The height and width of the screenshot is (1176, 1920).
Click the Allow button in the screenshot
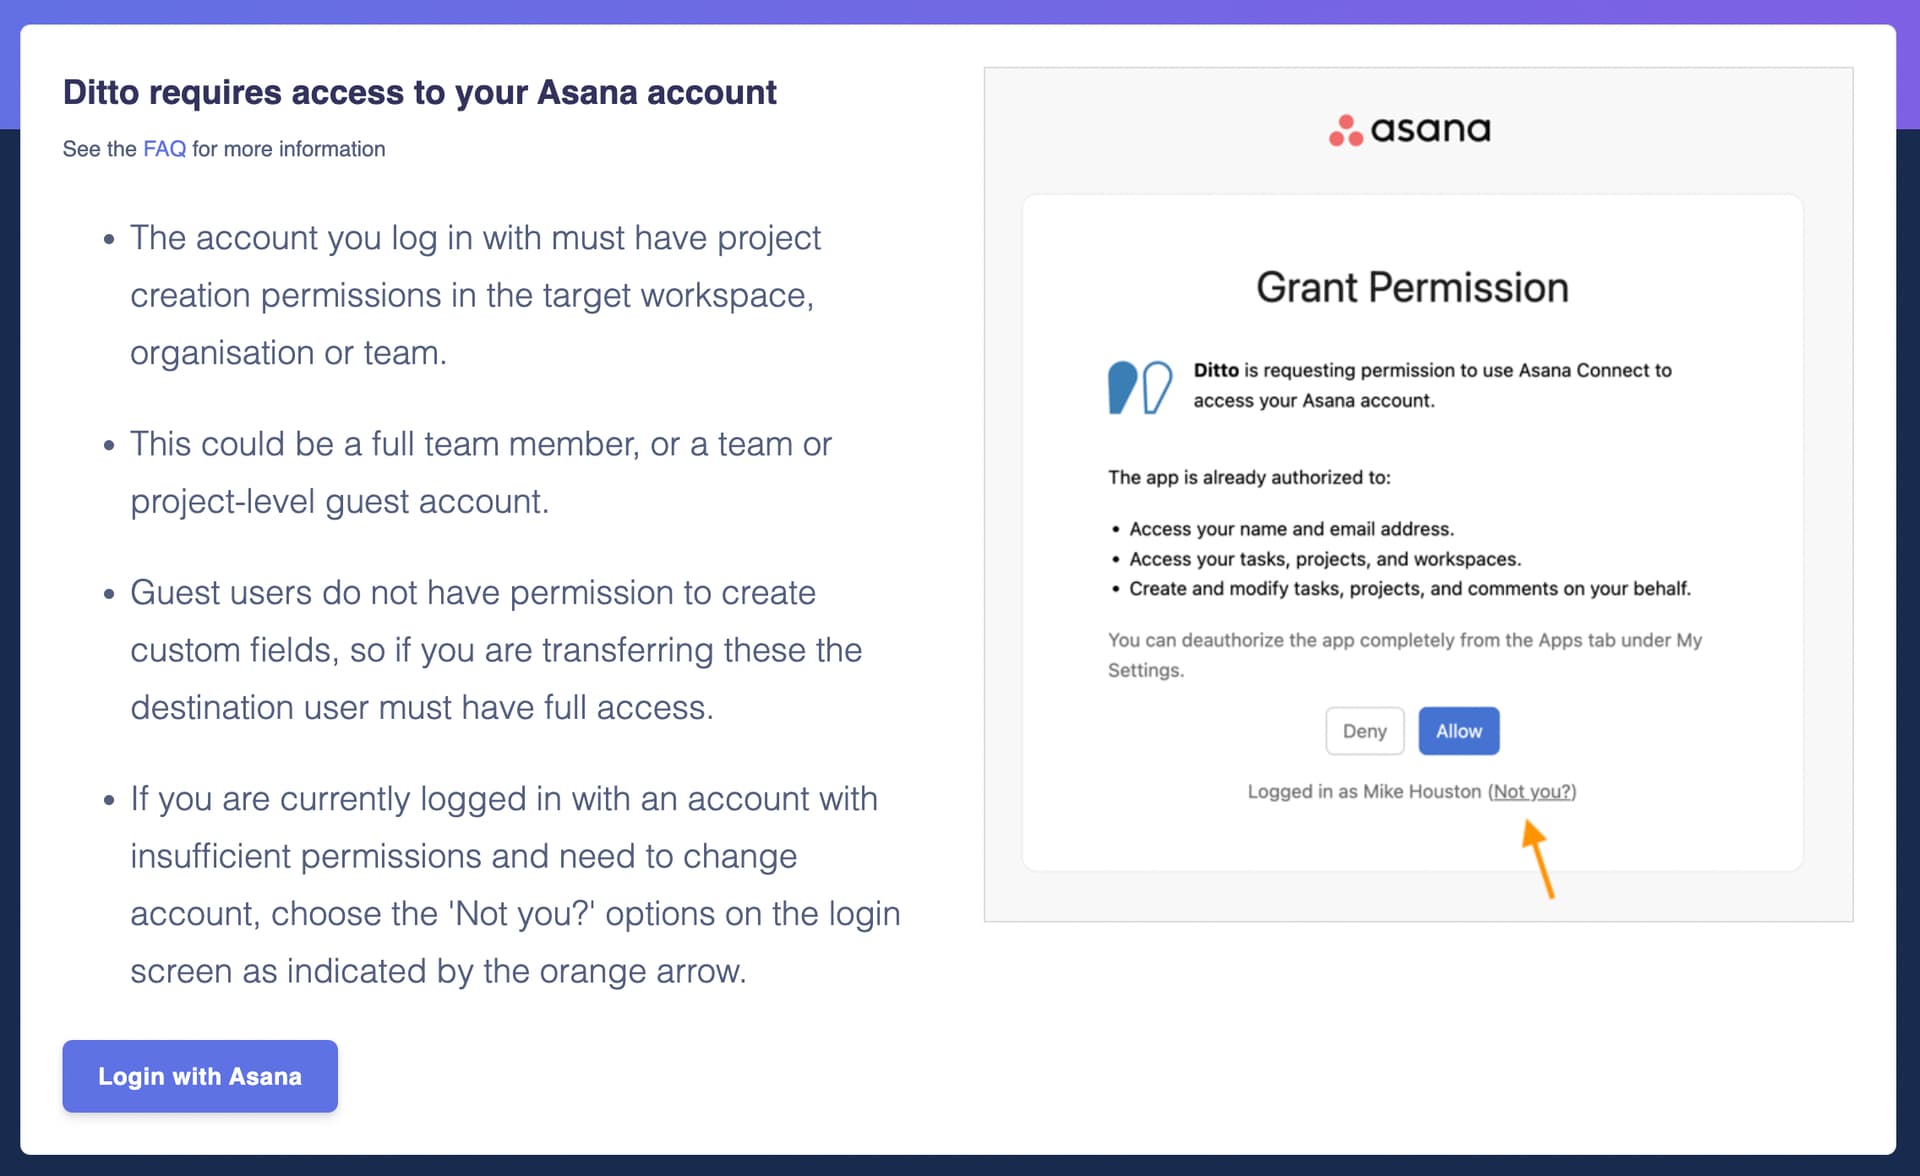pyautogui.click(x=1459, y=731)
